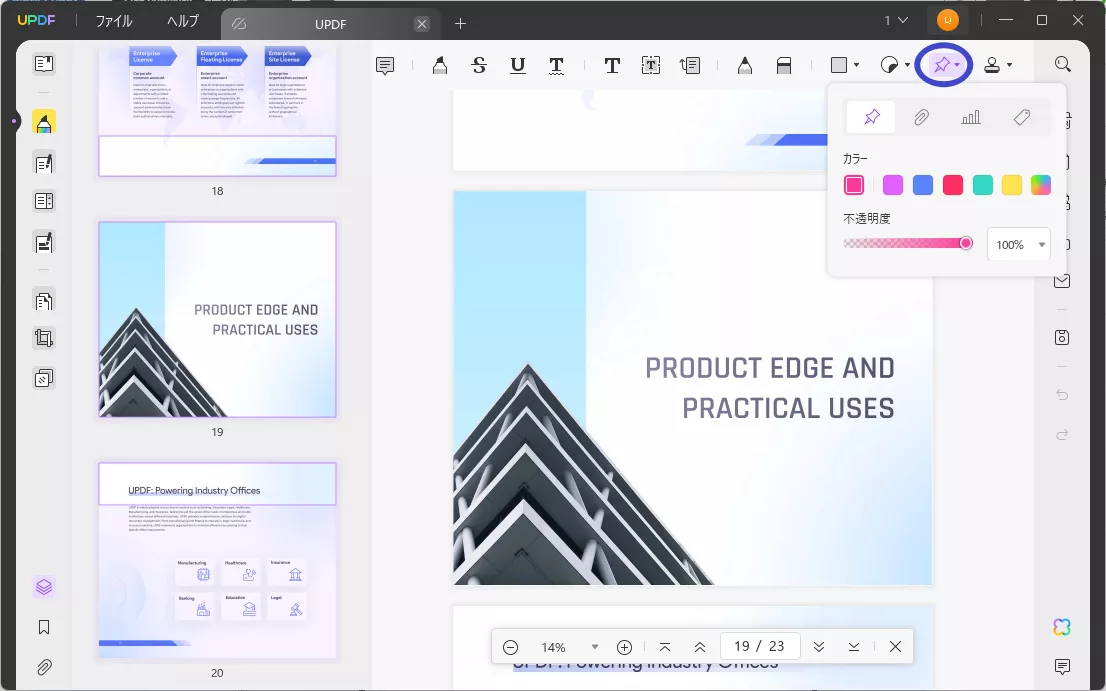Image resolution: width=1106 pixels, height=691 pixels.
Task: Add a new tab with plus button
Action: point(461,24)
